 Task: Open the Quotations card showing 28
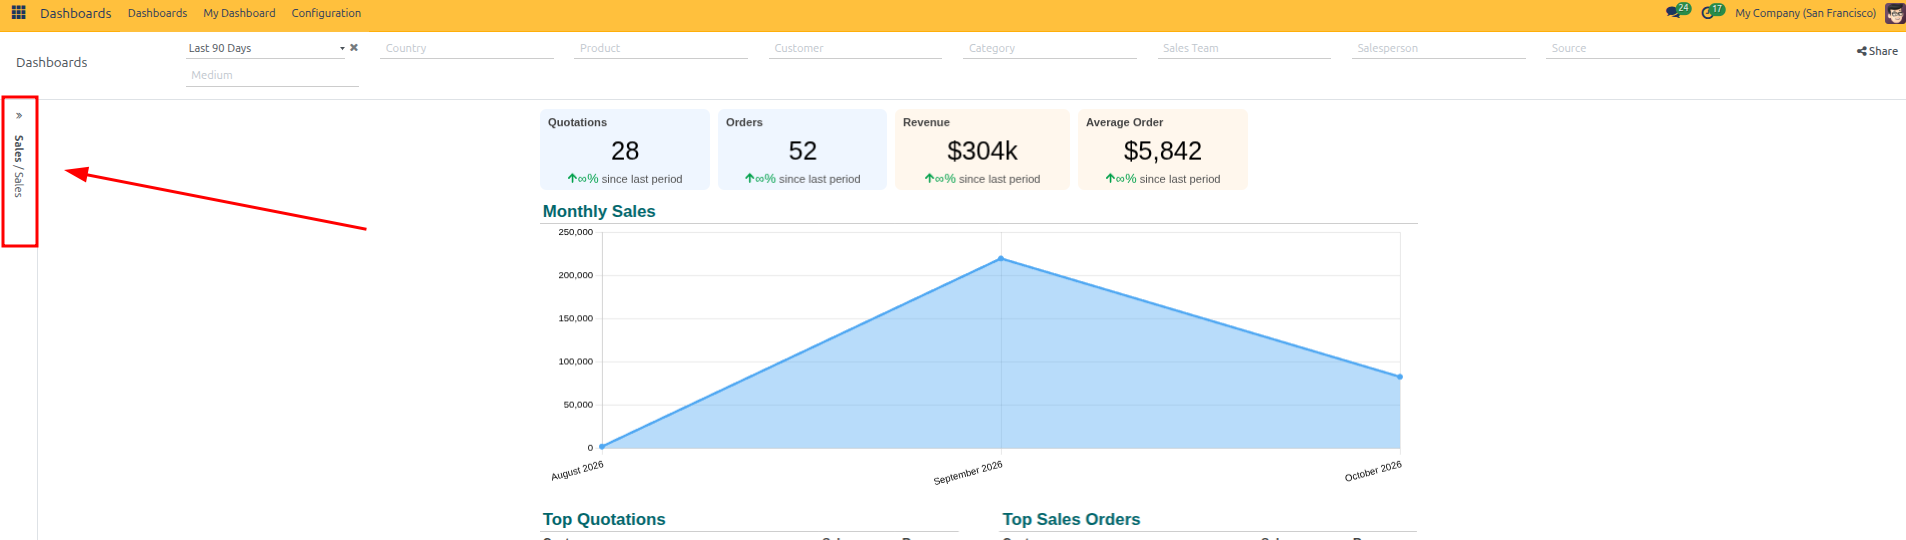tap(625, 149)
